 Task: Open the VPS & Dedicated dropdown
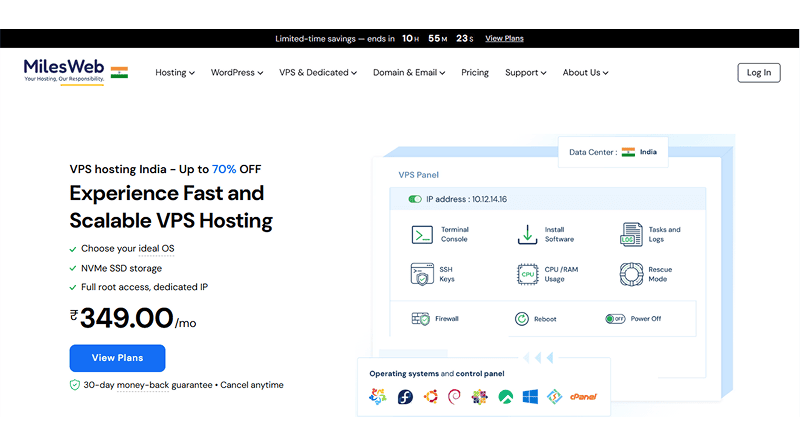coord(318,72)
